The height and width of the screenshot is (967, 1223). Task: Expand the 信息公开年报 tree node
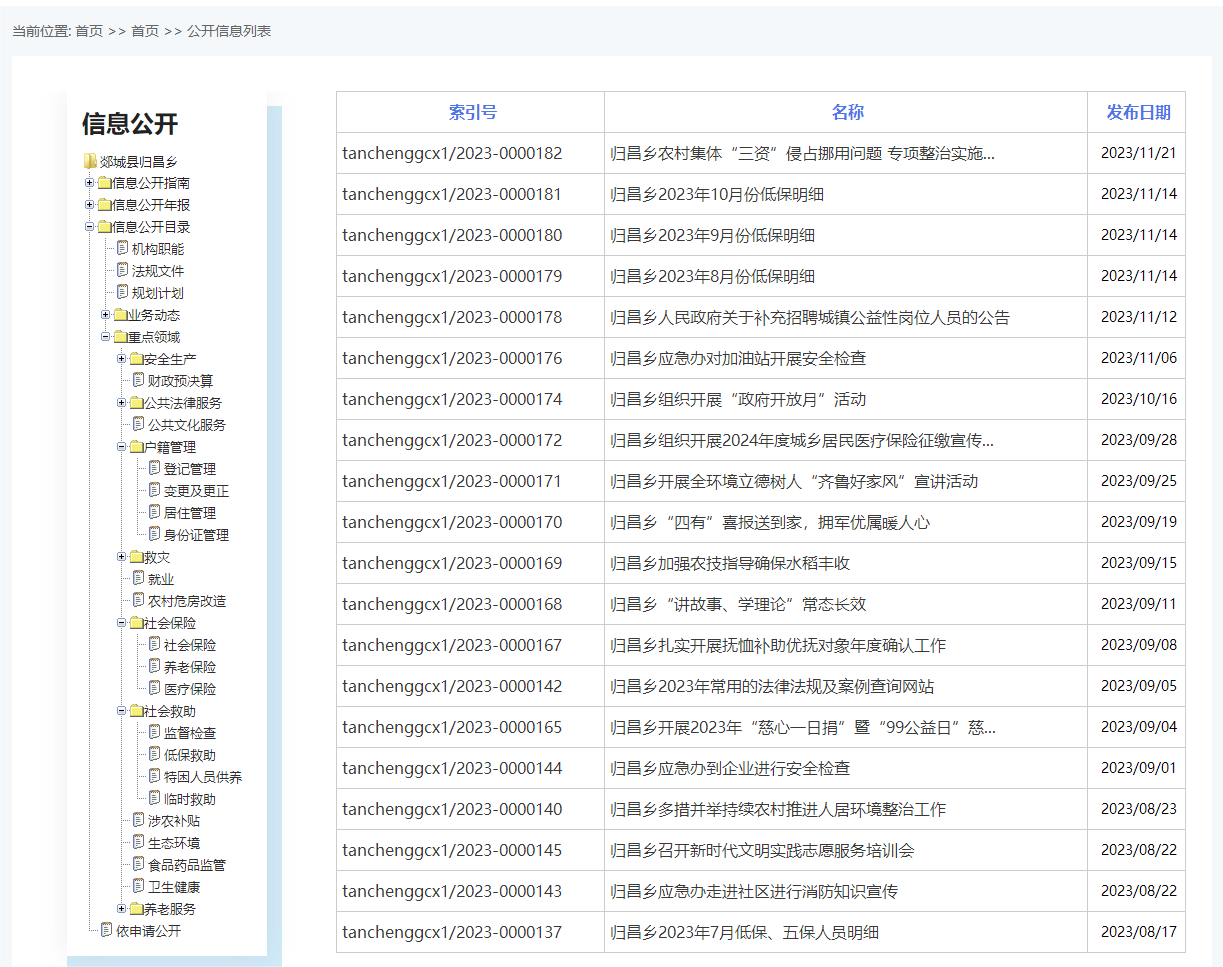(x=89, y=205)
